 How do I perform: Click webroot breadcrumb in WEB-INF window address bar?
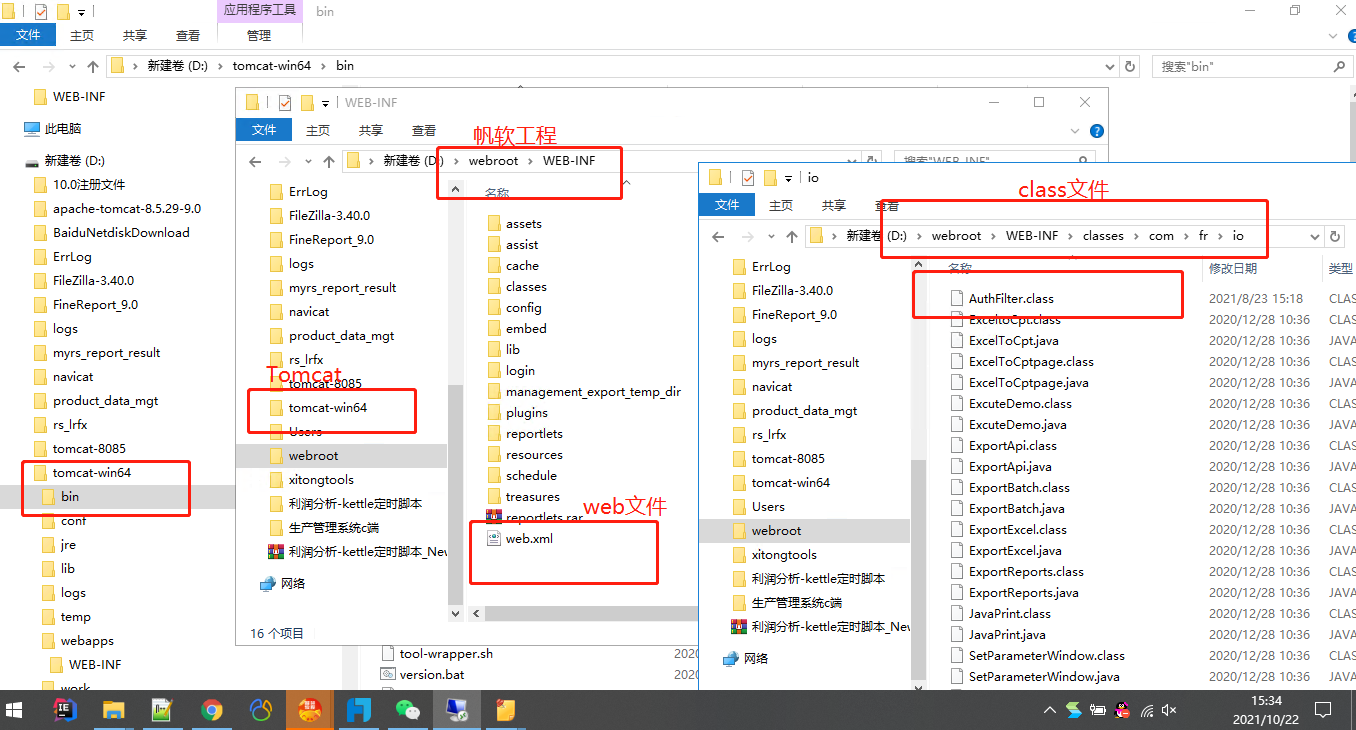(492, 161)
